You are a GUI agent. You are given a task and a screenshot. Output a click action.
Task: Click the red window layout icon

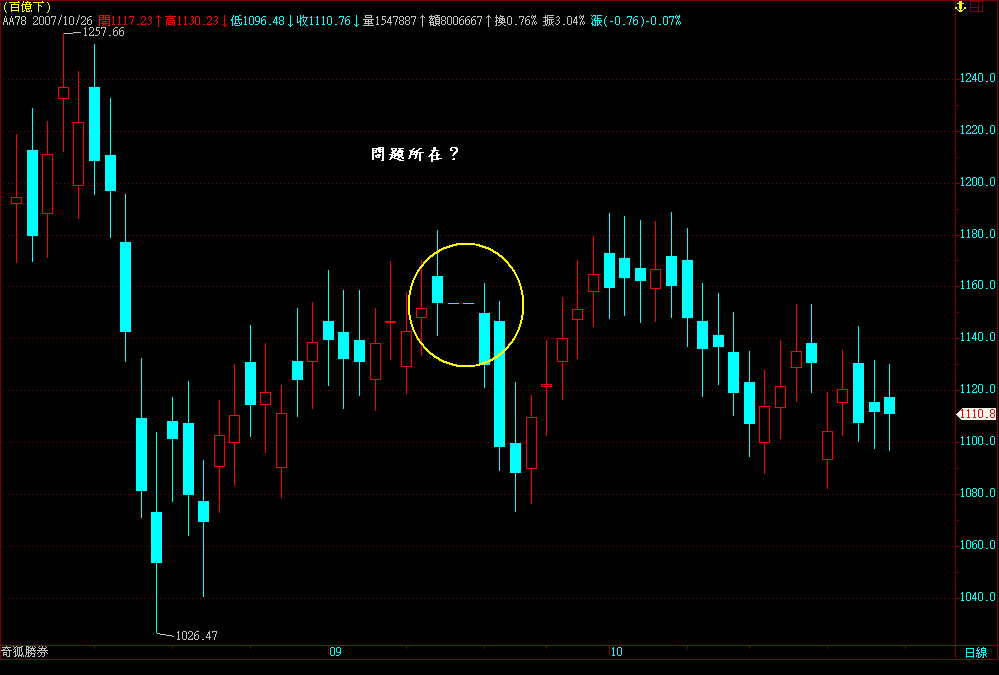point(977,7)
